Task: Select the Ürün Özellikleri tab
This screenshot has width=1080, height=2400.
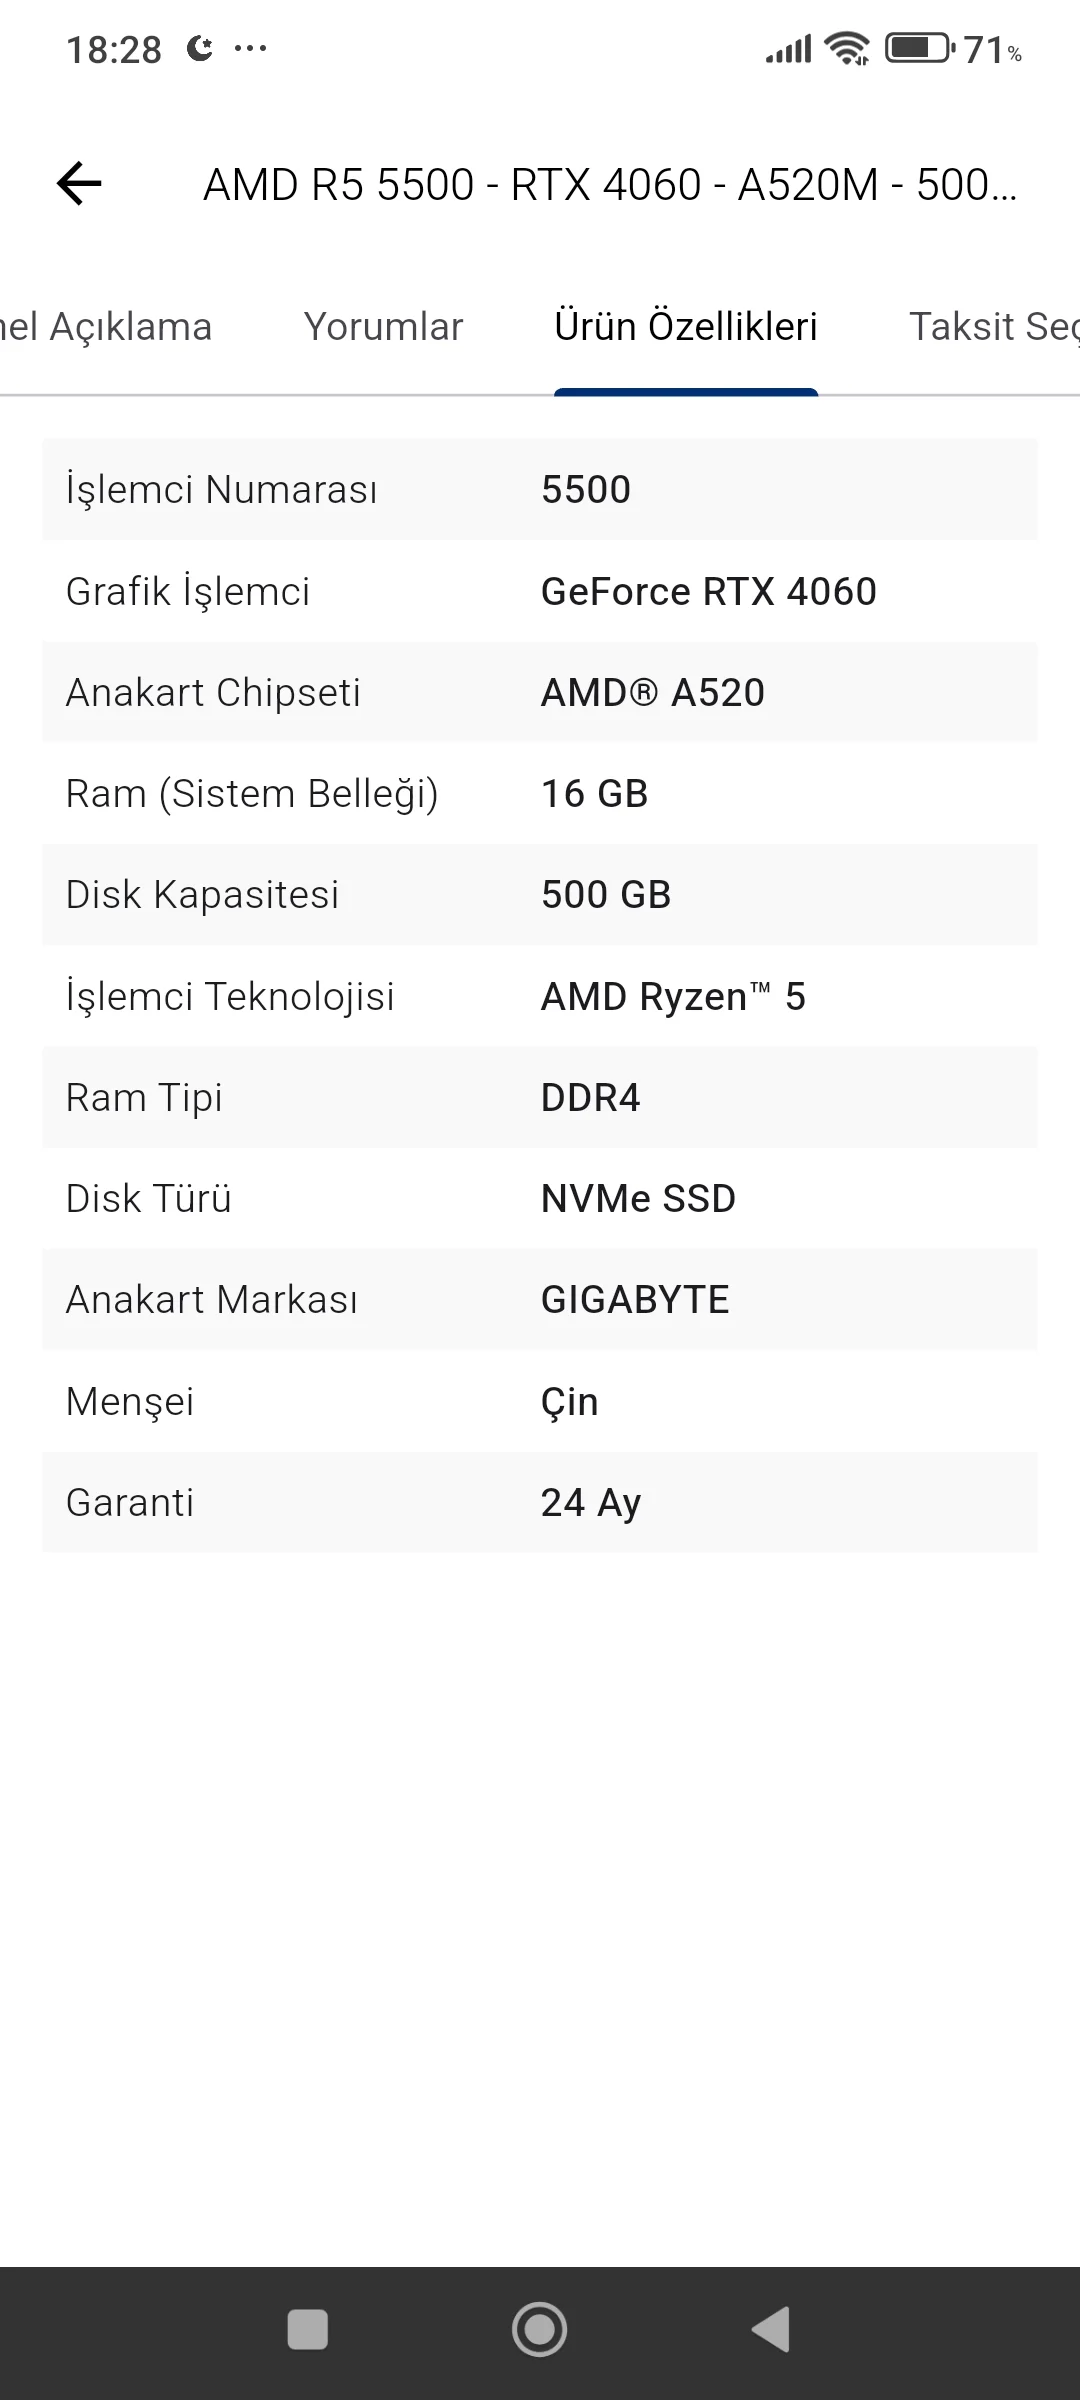Action: [x=686, y=327]
